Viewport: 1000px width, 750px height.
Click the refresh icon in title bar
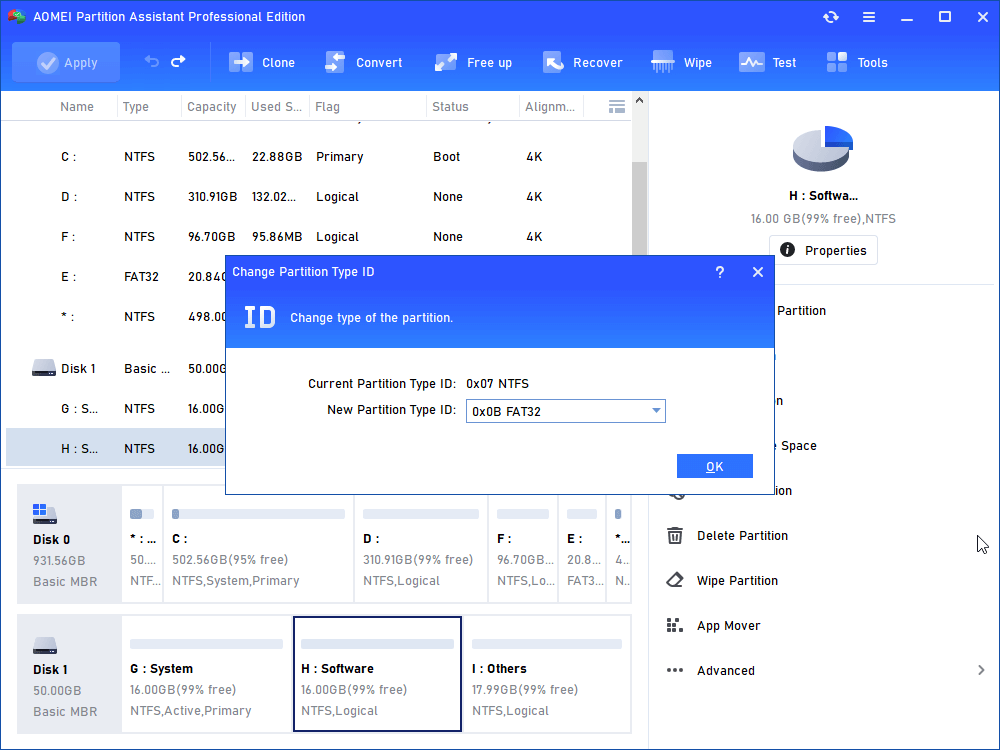[x=830, y=17]
